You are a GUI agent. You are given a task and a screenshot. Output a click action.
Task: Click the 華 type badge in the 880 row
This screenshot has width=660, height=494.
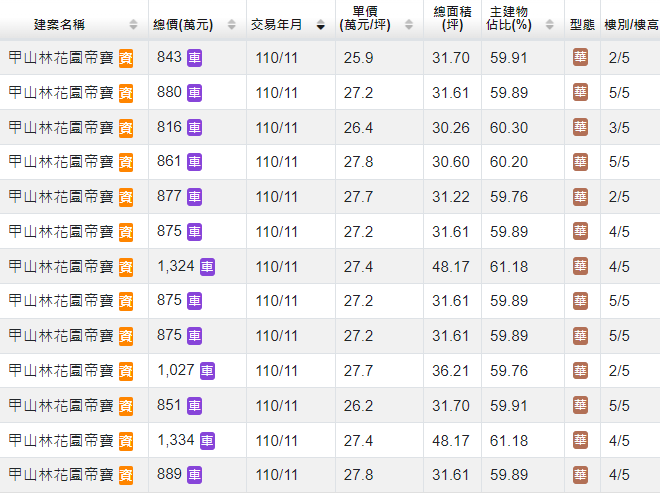pyautogui.click(x=580, y=92)
